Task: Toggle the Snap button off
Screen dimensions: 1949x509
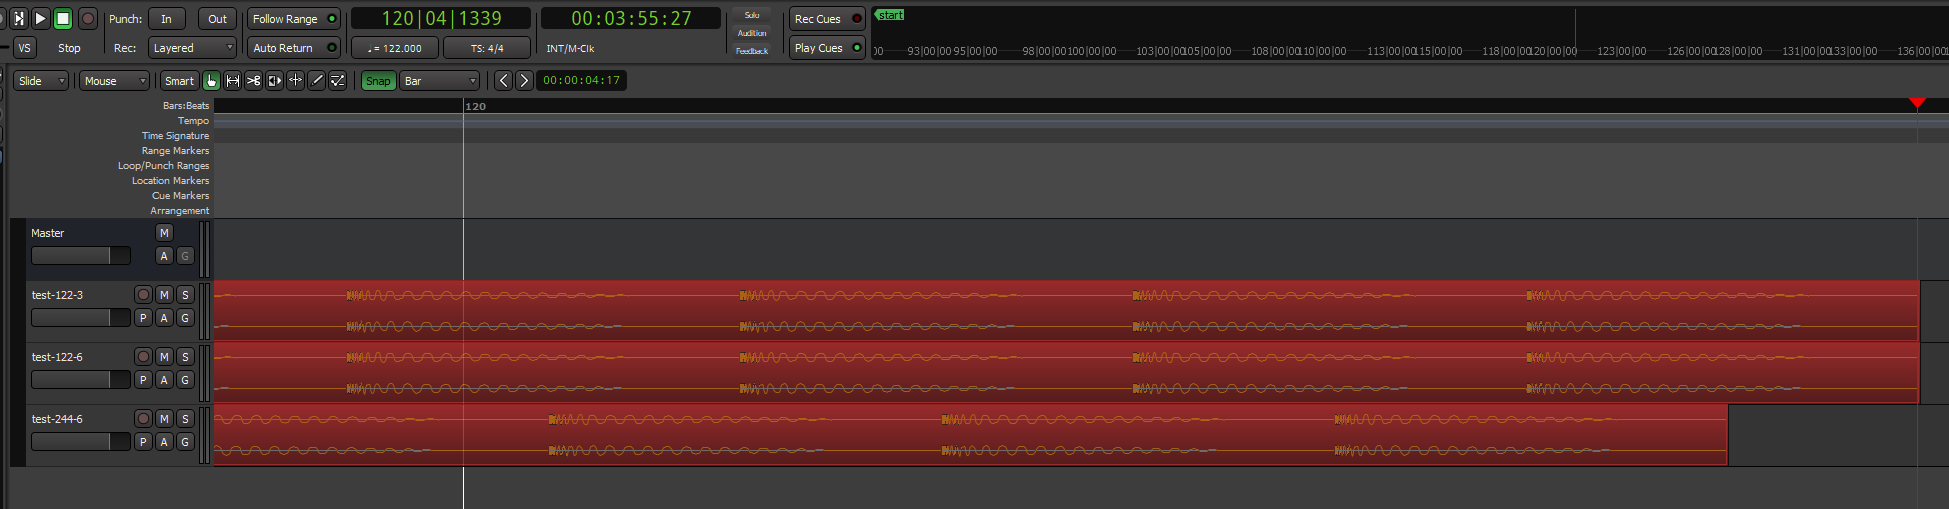Action: 378,81
